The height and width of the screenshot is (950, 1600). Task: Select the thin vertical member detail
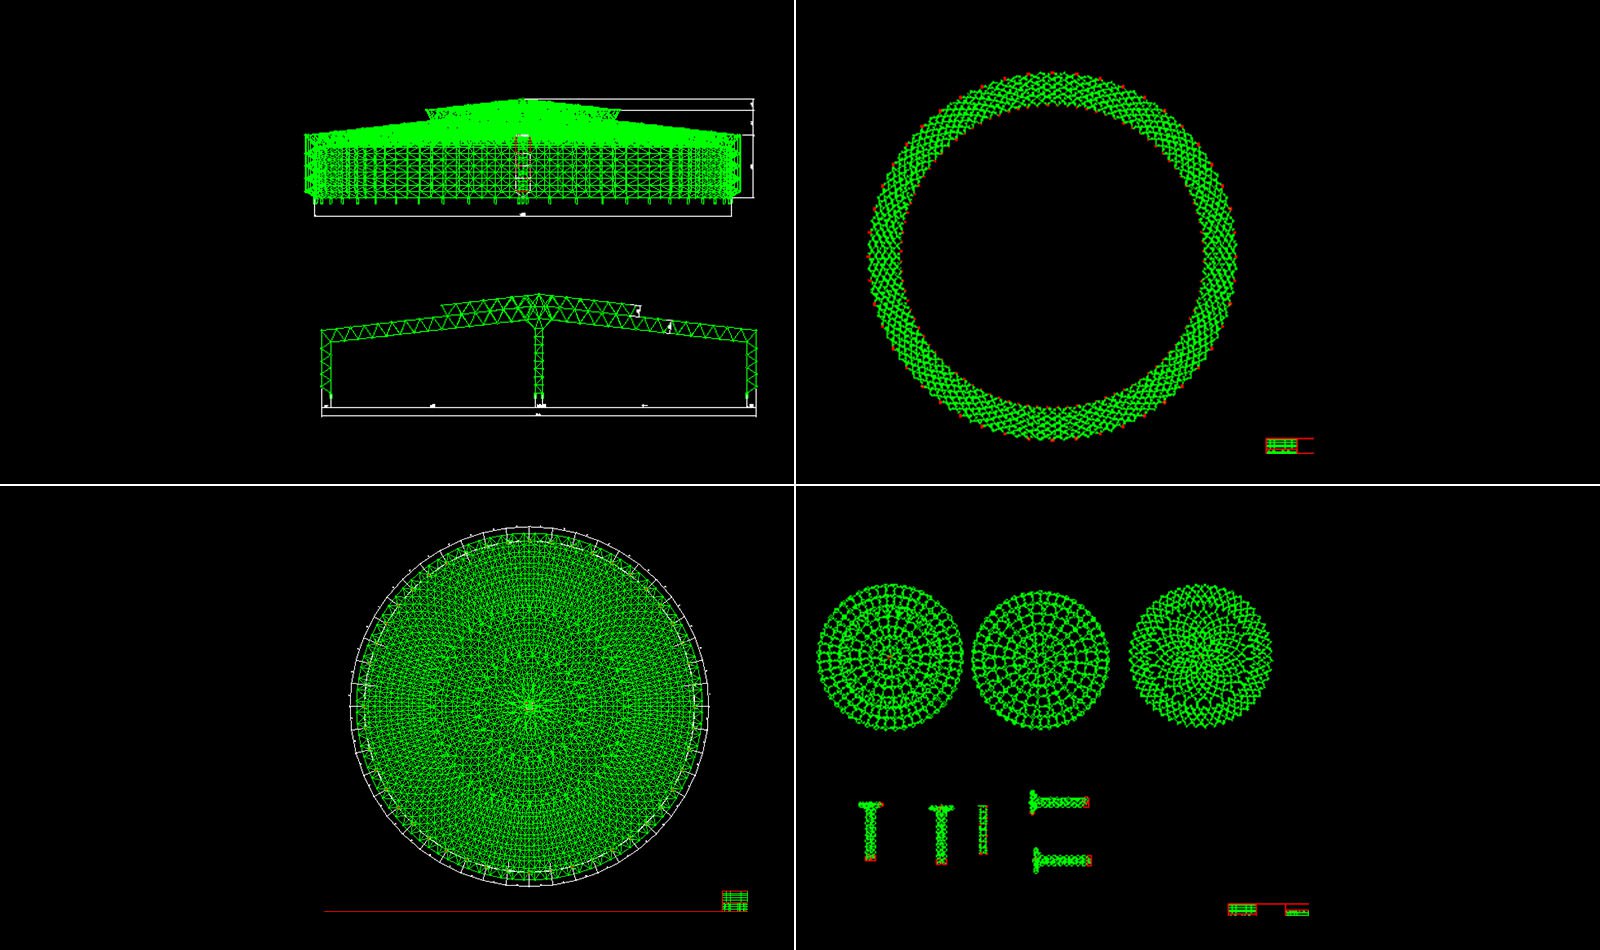(x=983, y=830)
